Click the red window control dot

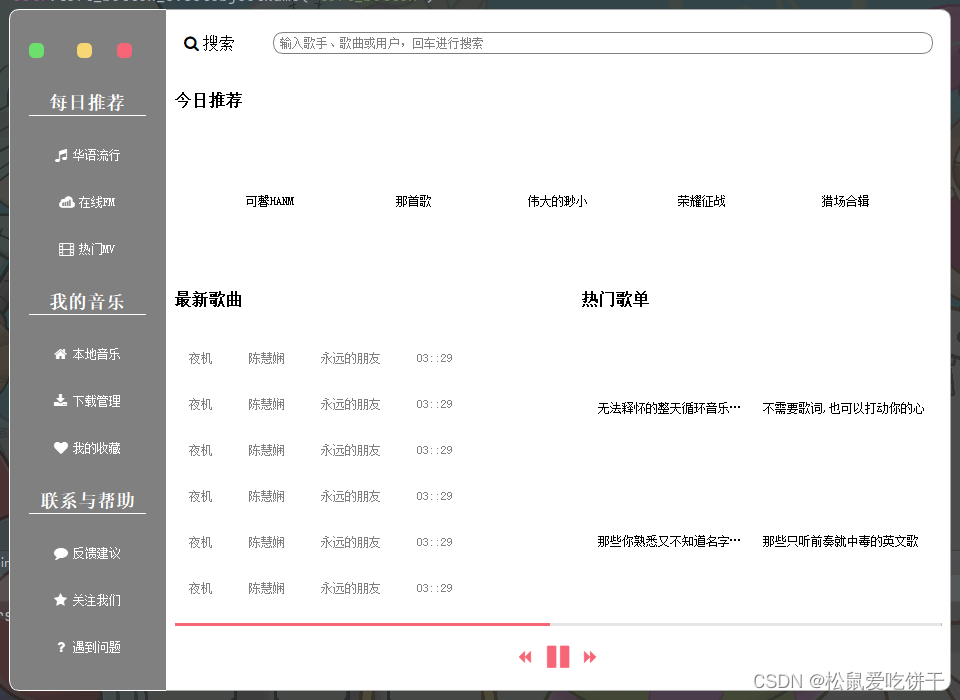pyautogui.click(x=124, y=51)
